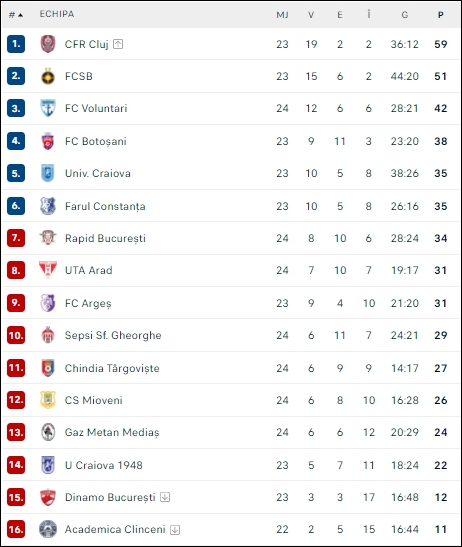Click the CFR Cluj club crest
This screenshot has width=462, height=547.
[x=48, y=44]
